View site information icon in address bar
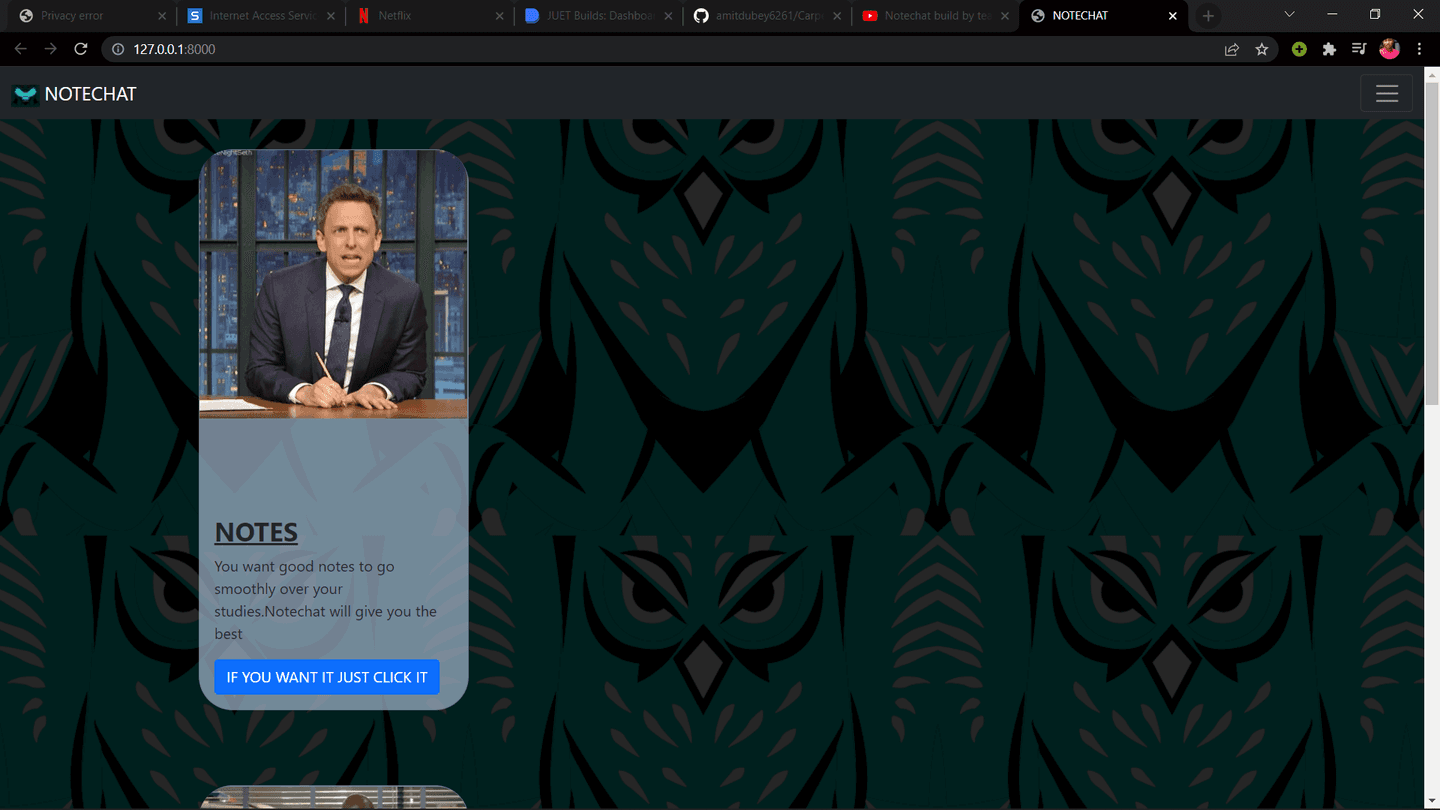The image size is (1440, 810). 117,49
